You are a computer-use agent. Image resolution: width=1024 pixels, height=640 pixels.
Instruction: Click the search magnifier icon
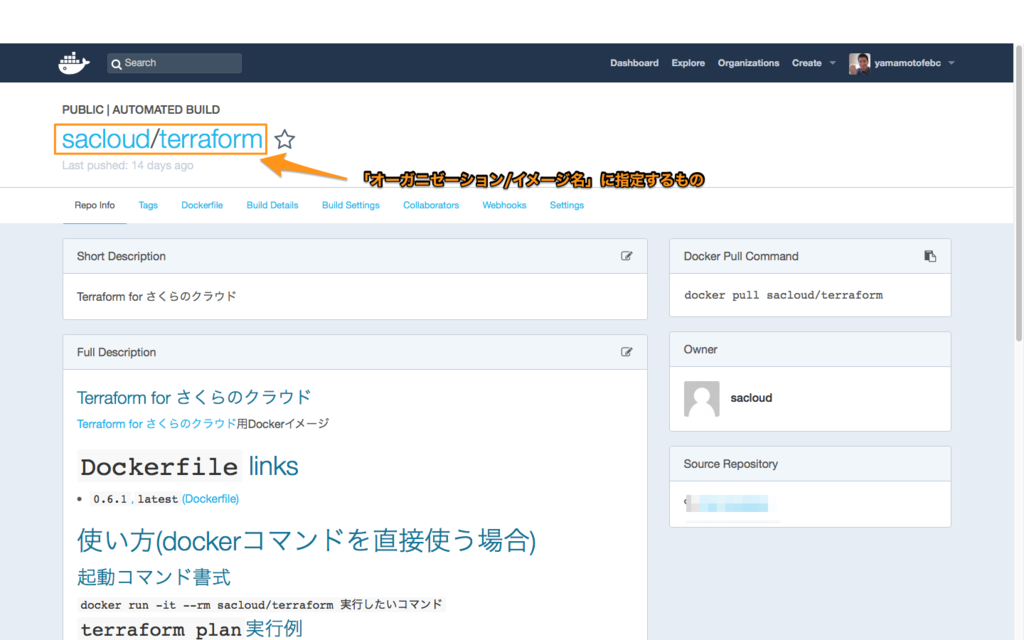coord(116,63)
